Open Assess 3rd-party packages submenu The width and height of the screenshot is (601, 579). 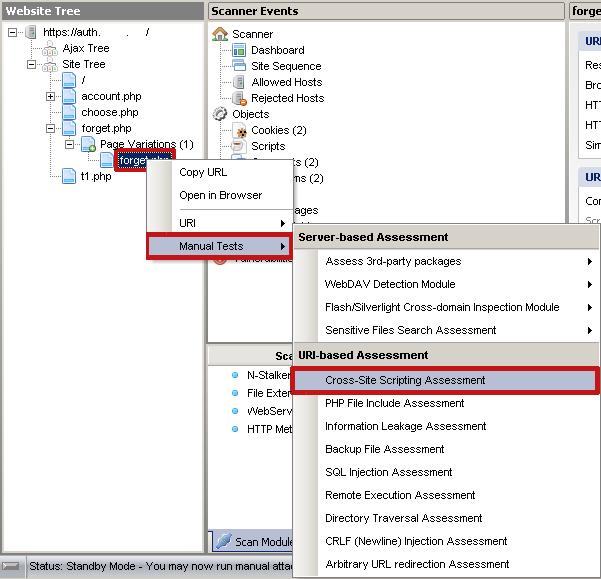[446, 261]
